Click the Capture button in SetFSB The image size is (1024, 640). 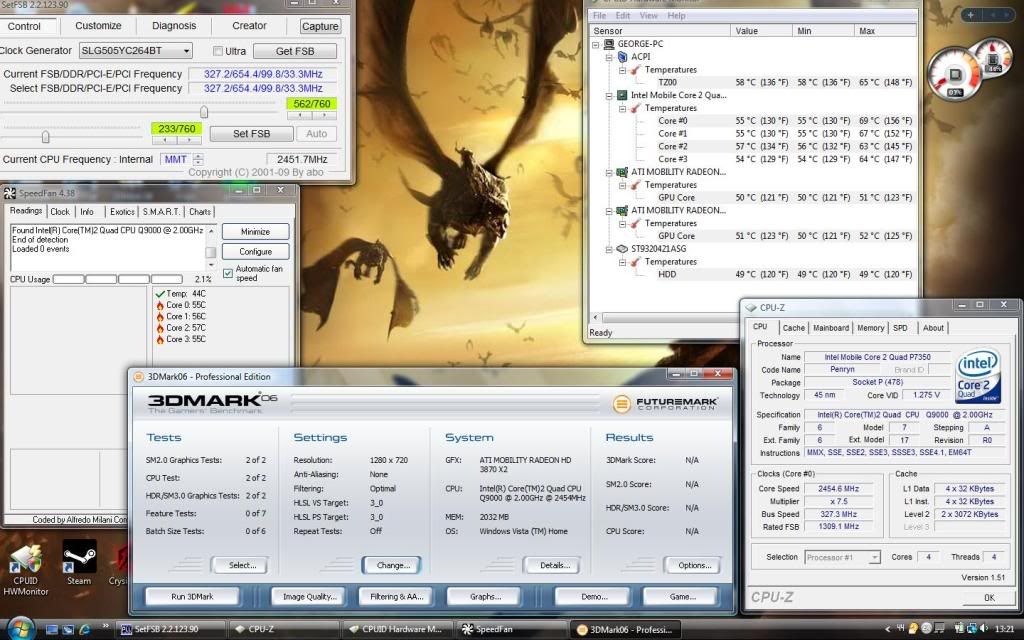[320, 26]
